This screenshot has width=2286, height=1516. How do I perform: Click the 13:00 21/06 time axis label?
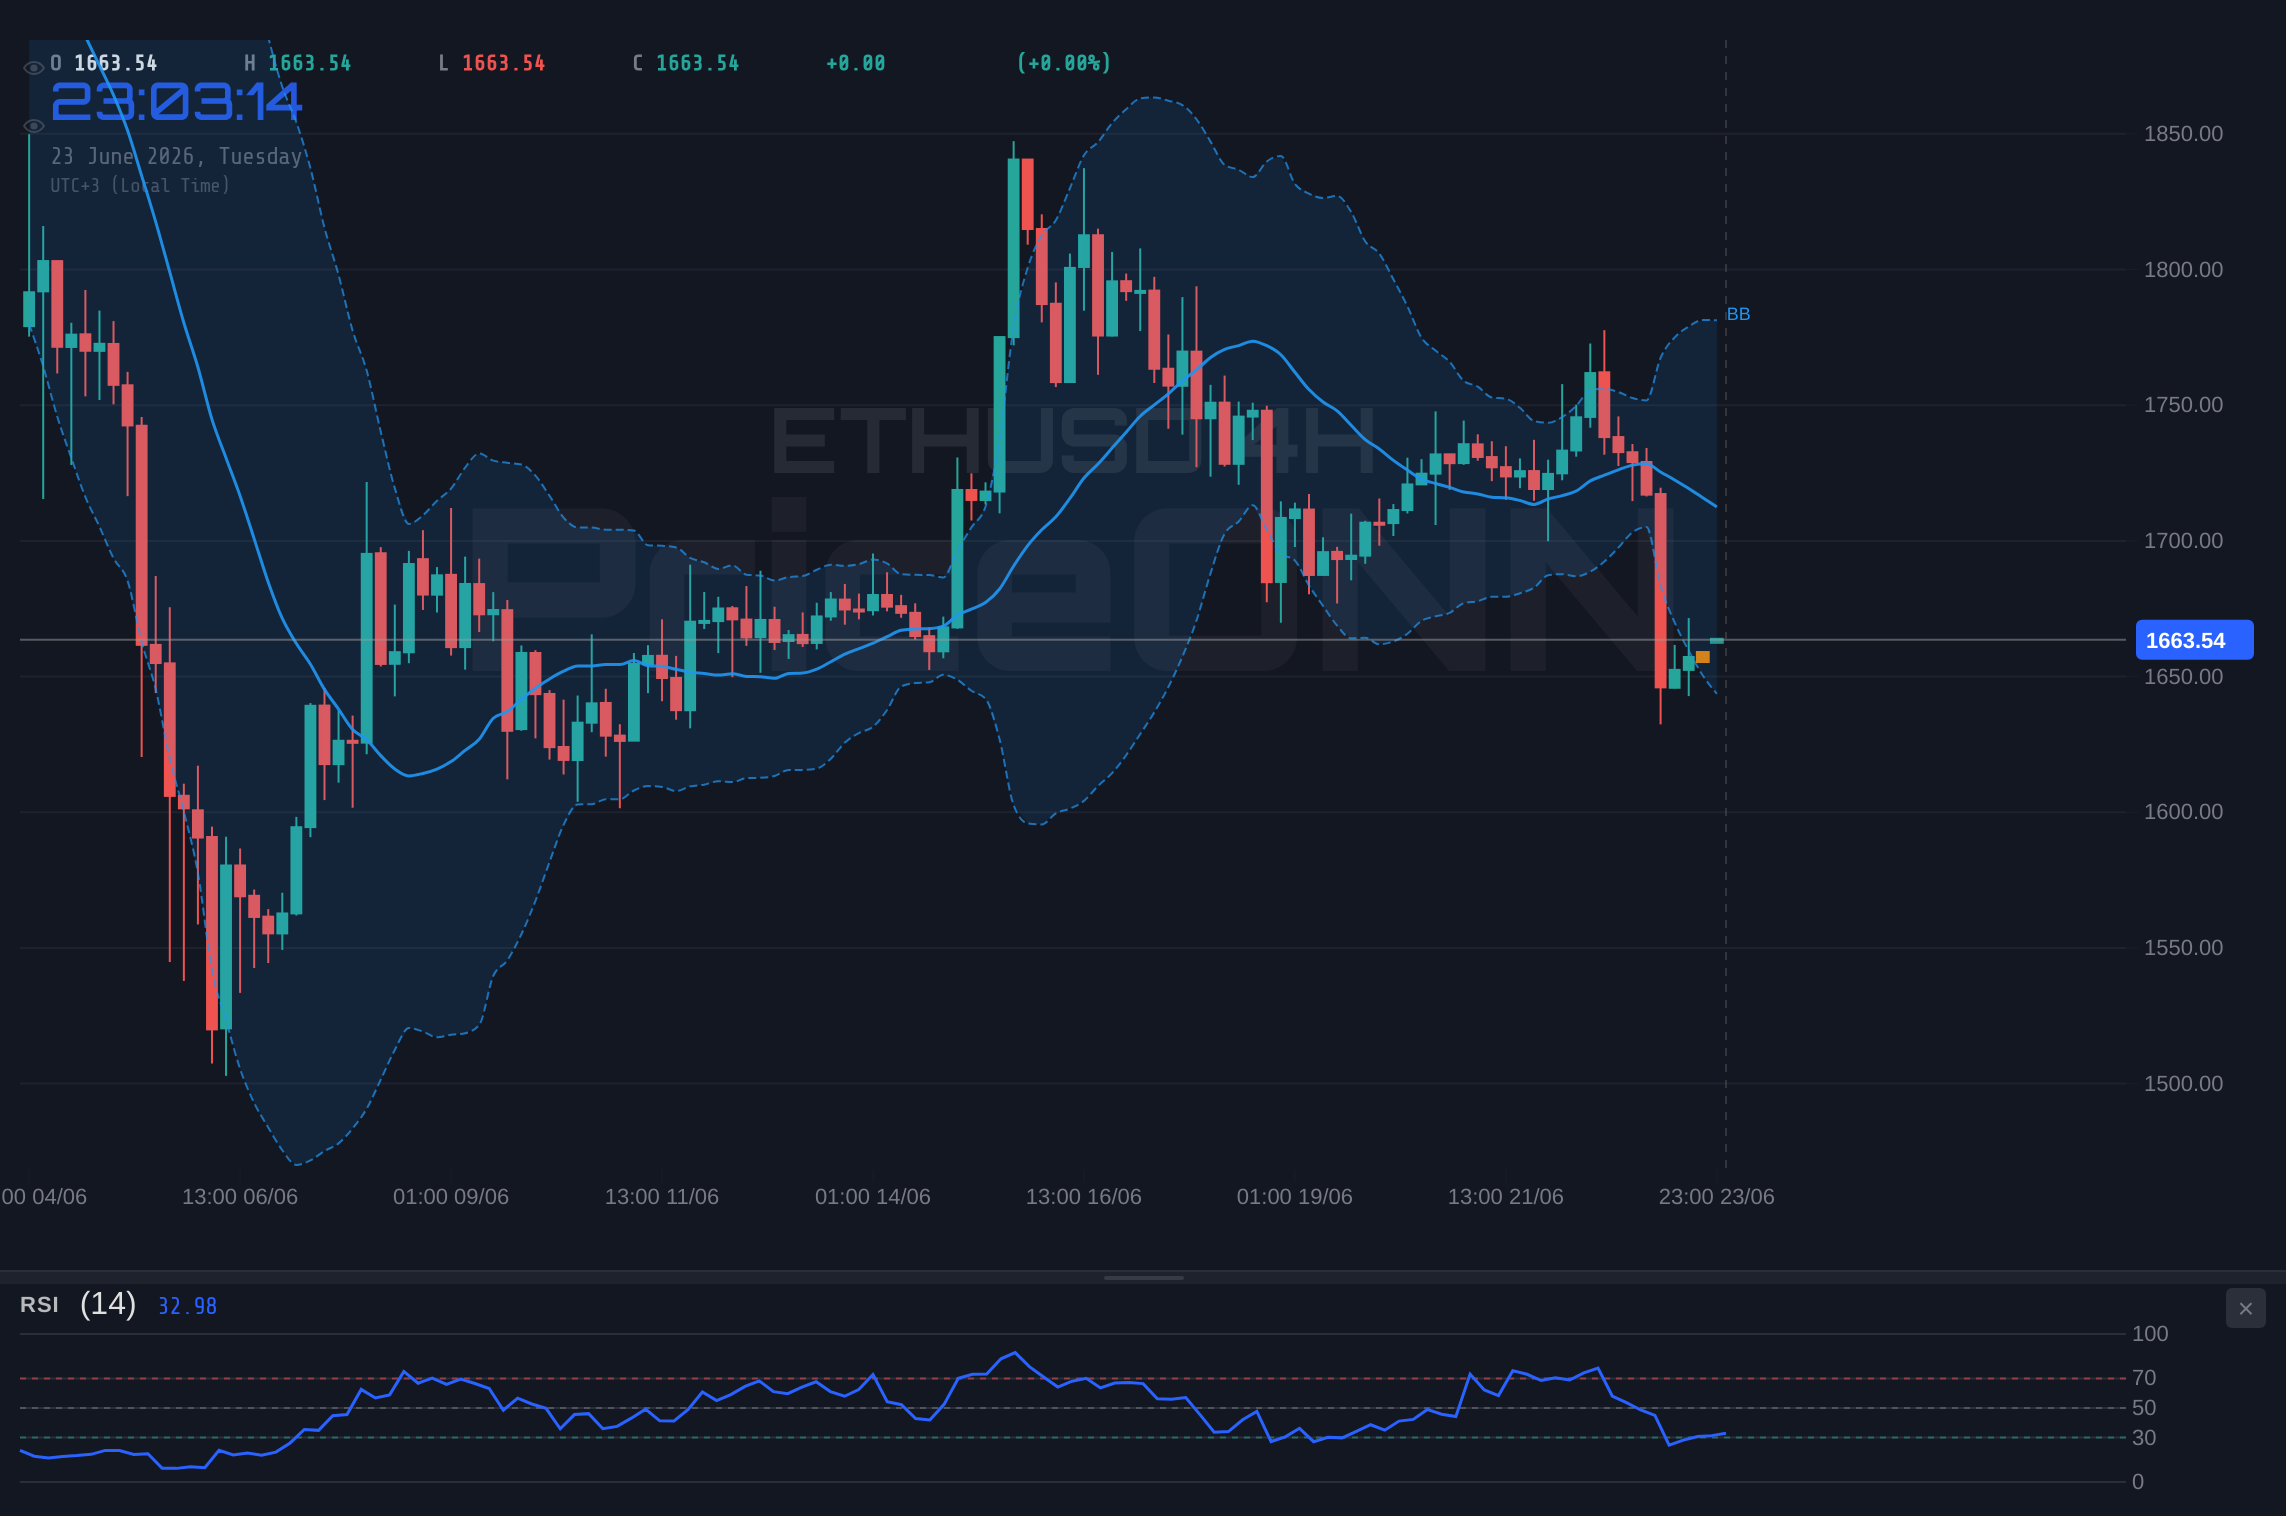1506,1197
